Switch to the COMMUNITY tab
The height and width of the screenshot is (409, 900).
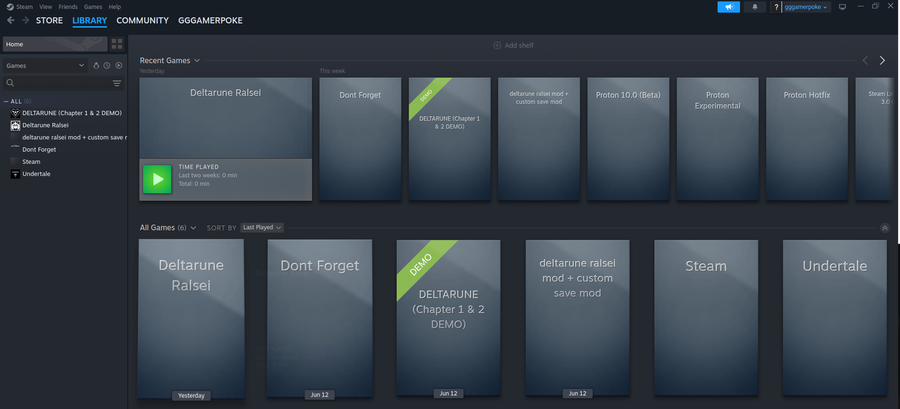(x=142, y=21)
